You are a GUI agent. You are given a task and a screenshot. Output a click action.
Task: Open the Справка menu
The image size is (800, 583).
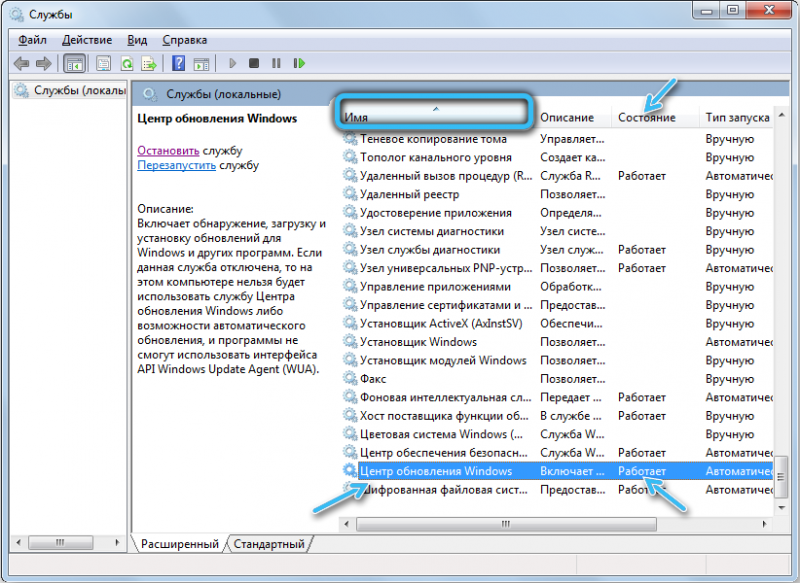185,40
